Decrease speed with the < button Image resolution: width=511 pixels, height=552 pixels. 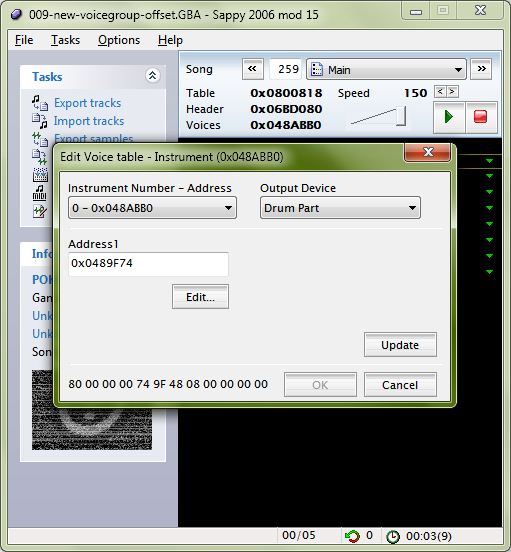pos(440,92)
